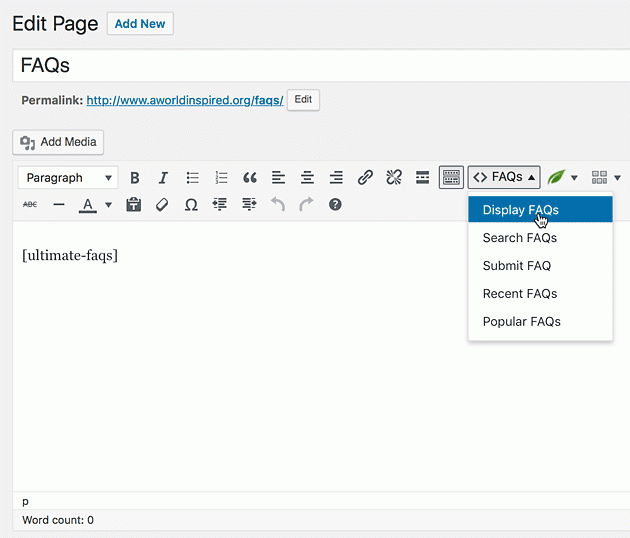
Task: Open keyboard shortcuts help icon
Action: pos(335,205)
